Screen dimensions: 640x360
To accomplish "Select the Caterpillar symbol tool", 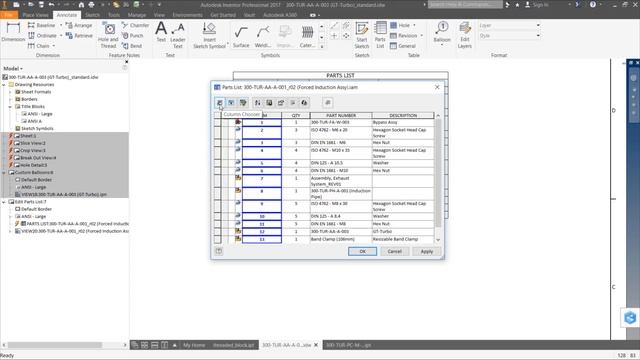I will (307, 37).
